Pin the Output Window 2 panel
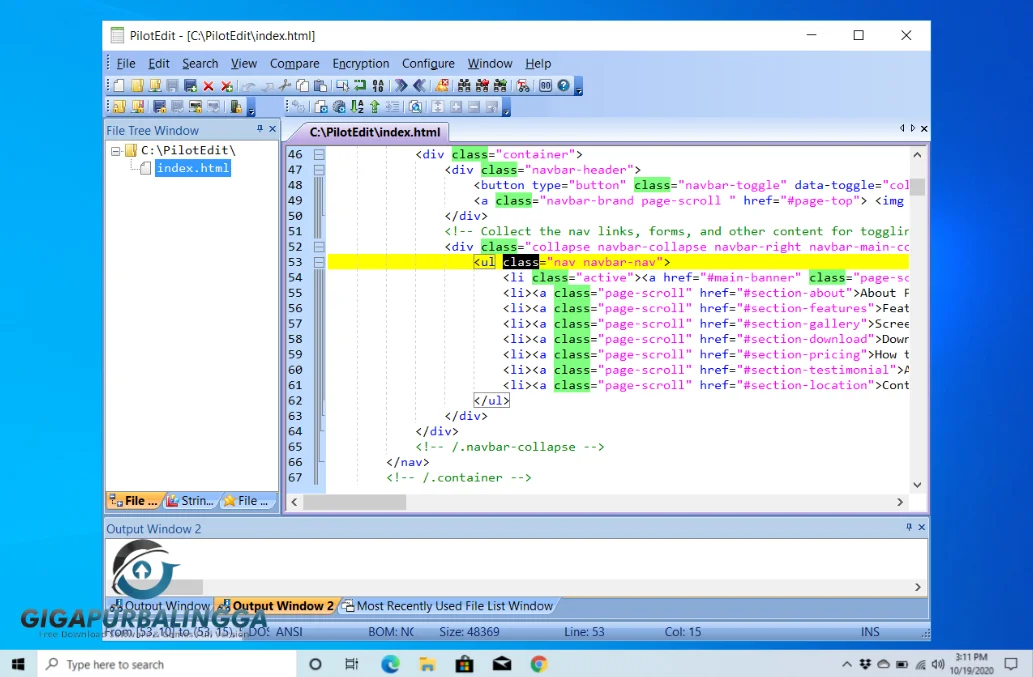Screen dimensions: 1033x677 (909, 527)
